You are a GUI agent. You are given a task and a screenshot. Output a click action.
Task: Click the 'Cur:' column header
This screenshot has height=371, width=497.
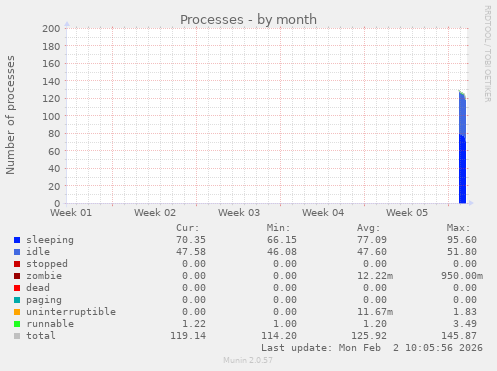coord(188,228)
